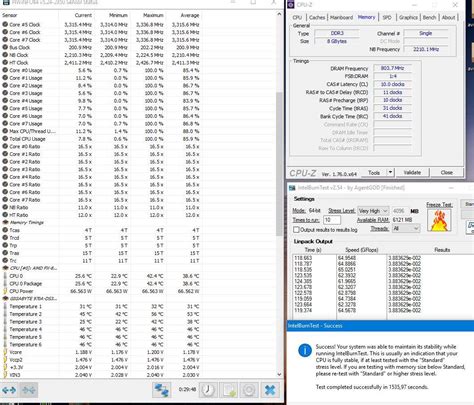
Task: Open the Mainboard tab in CPU-Z
Action: pos(341,17)
